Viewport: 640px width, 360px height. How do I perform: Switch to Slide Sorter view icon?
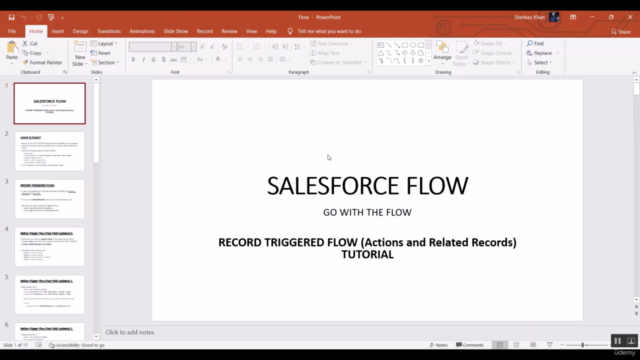[x=516, y=345]
